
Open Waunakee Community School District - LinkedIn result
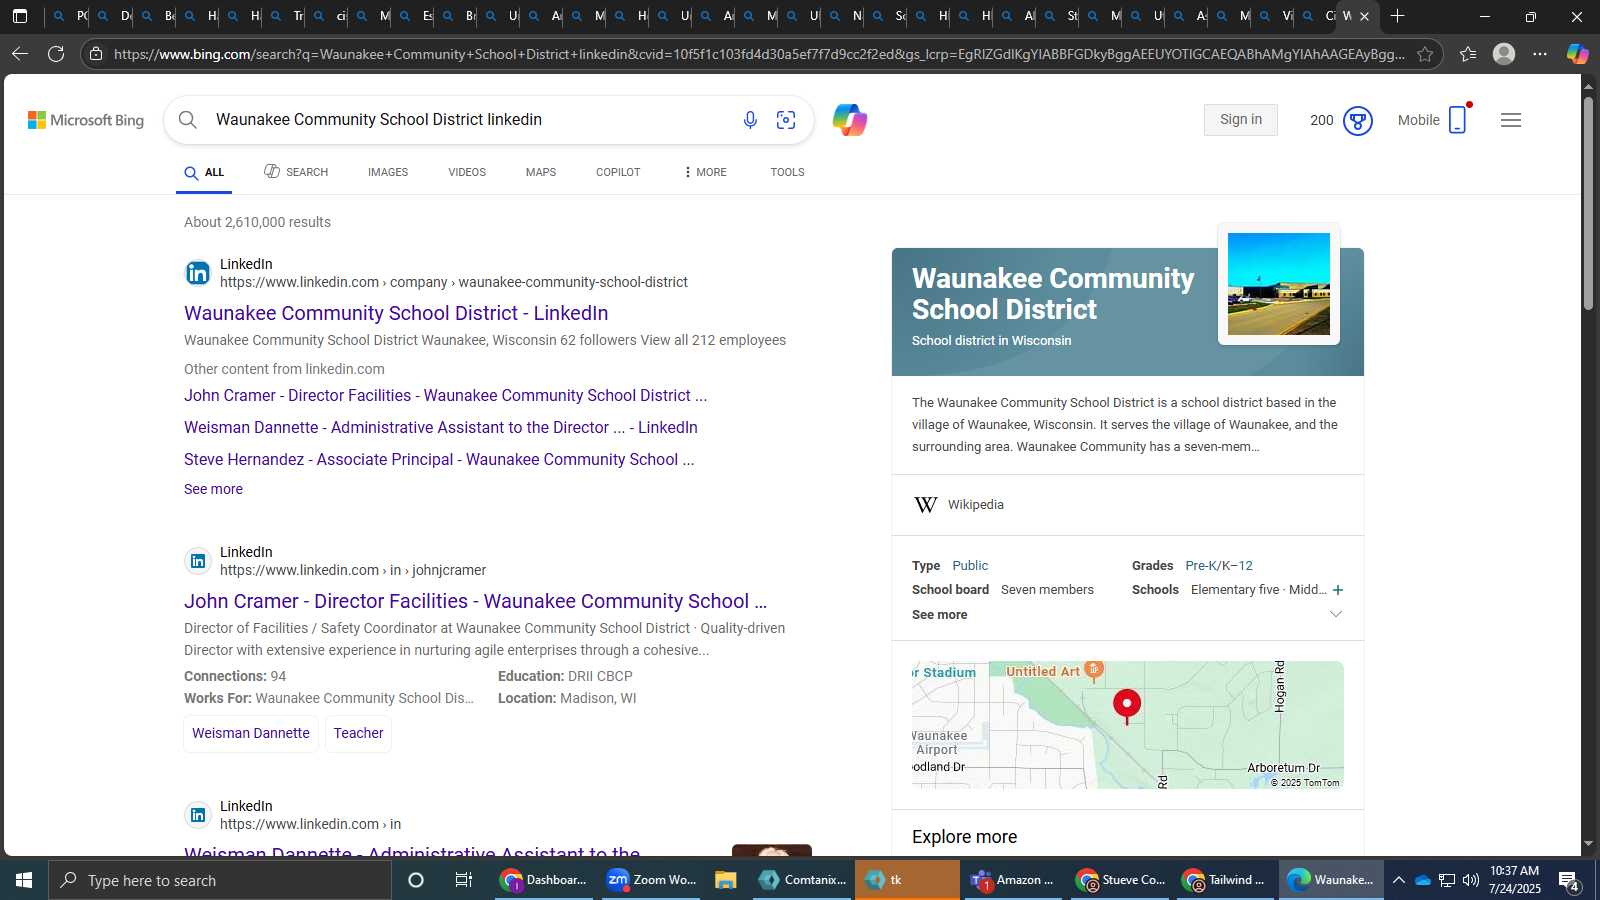396,313
